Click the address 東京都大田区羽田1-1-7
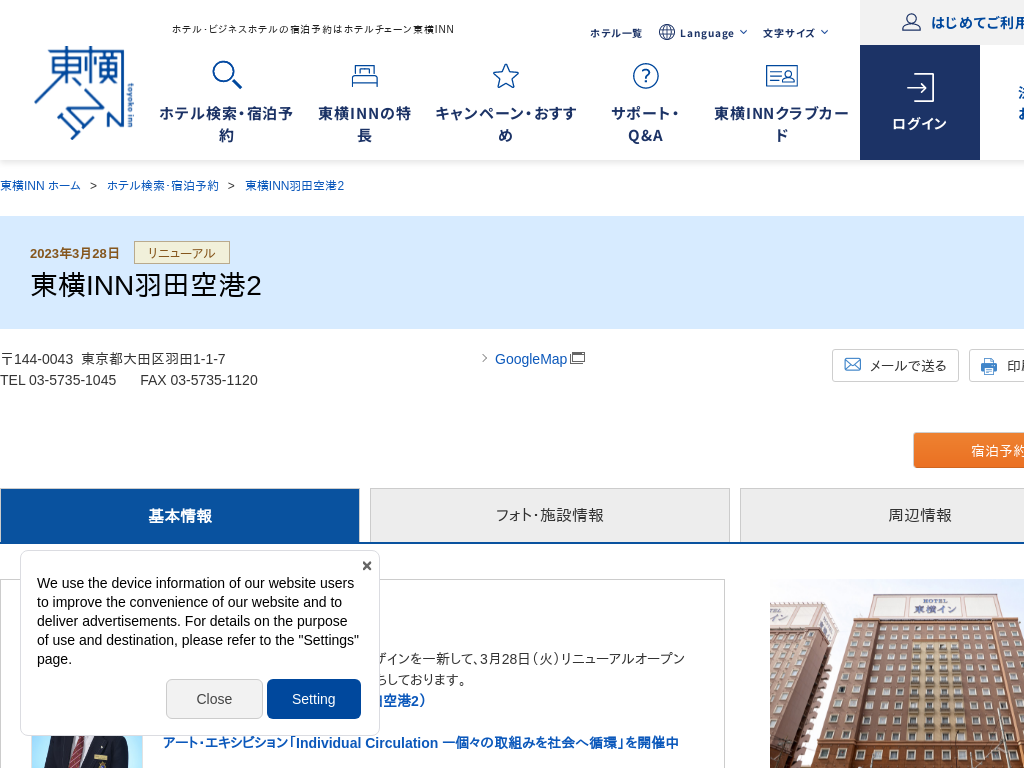The image size is (1024, 768). [153, 359]
